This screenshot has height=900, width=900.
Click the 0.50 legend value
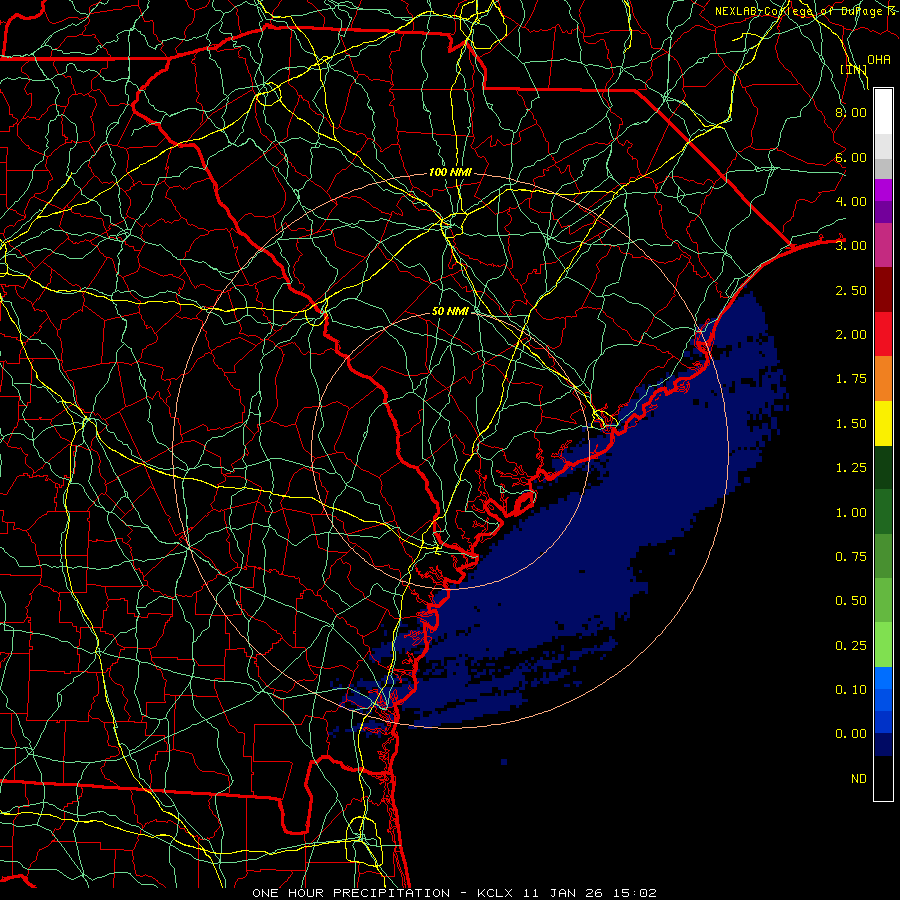(x=851, y=601)
